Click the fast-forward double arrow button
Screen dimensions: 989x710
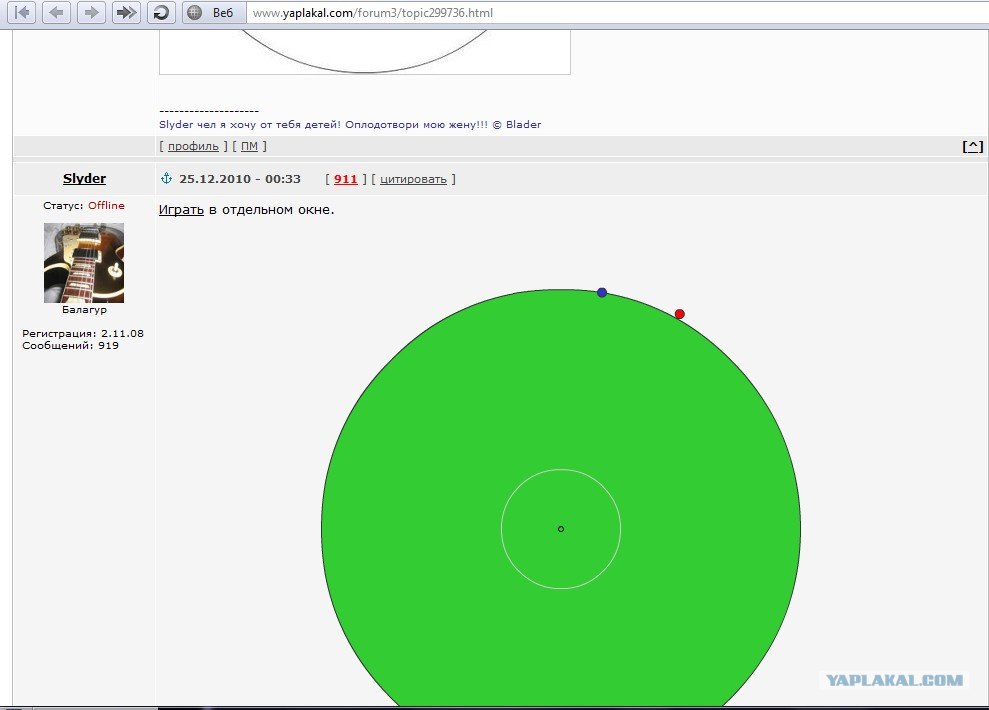coord(126,12)
